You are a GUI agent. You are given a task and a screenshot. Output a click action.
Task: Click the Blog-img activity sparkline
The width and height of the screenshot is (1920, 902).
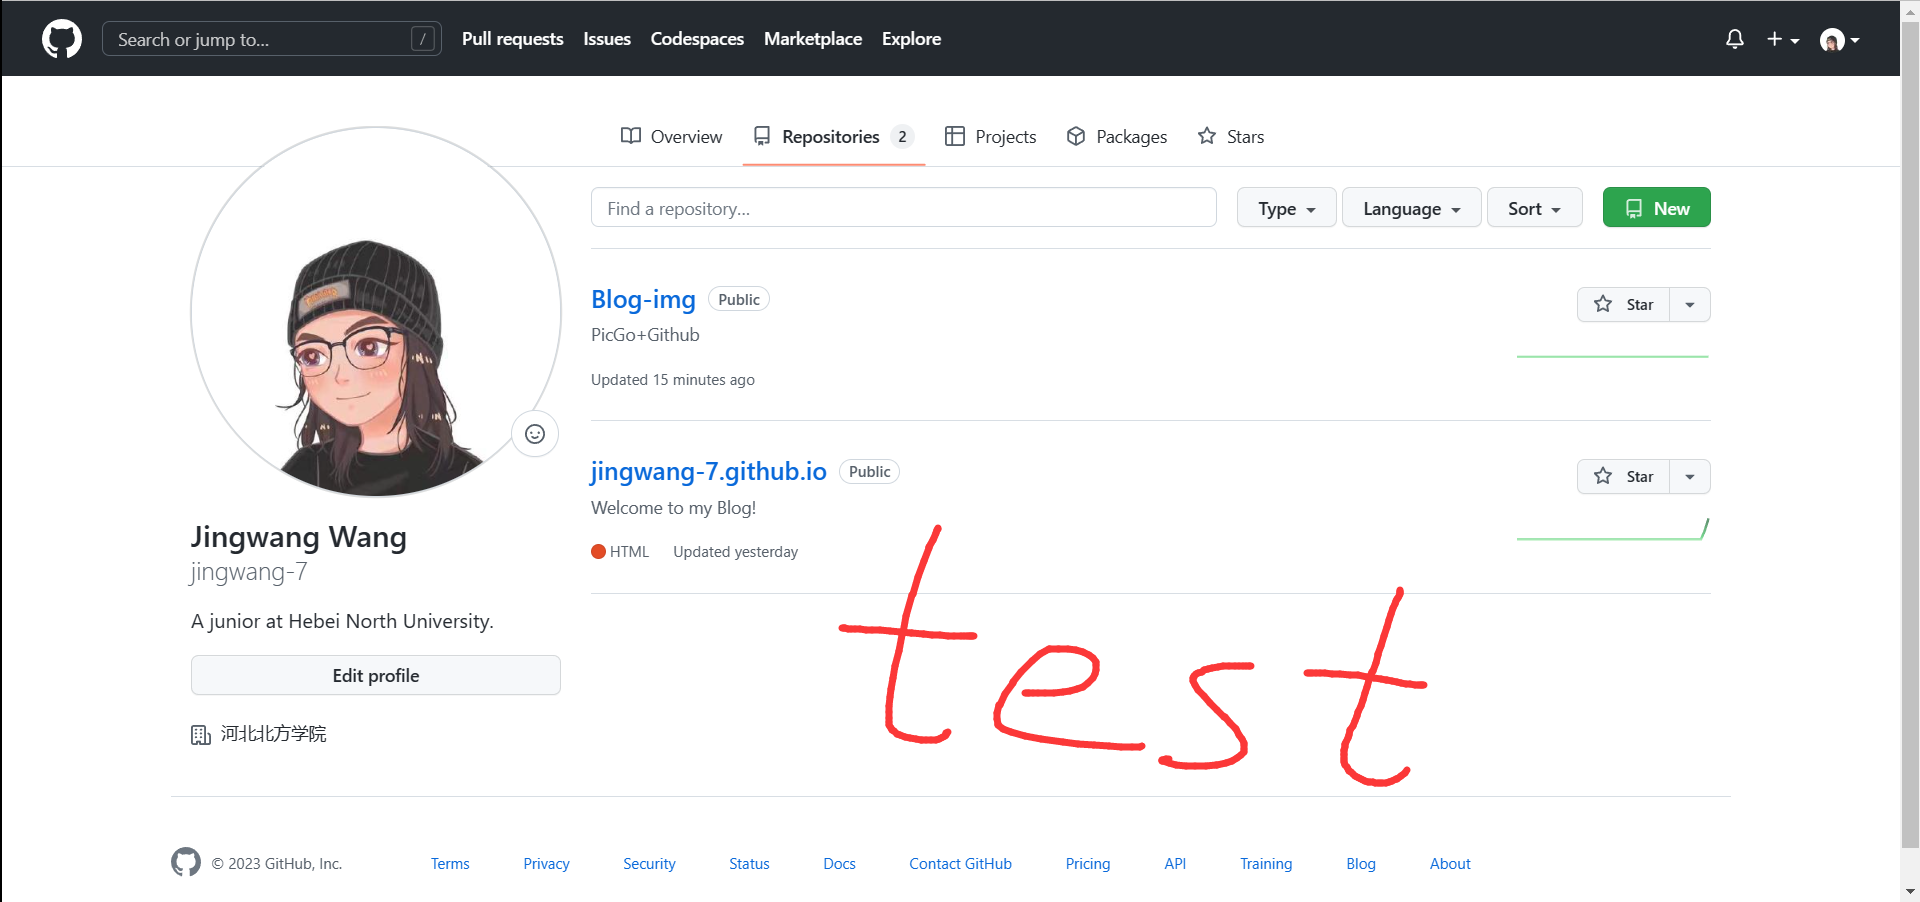(1612, 356)
